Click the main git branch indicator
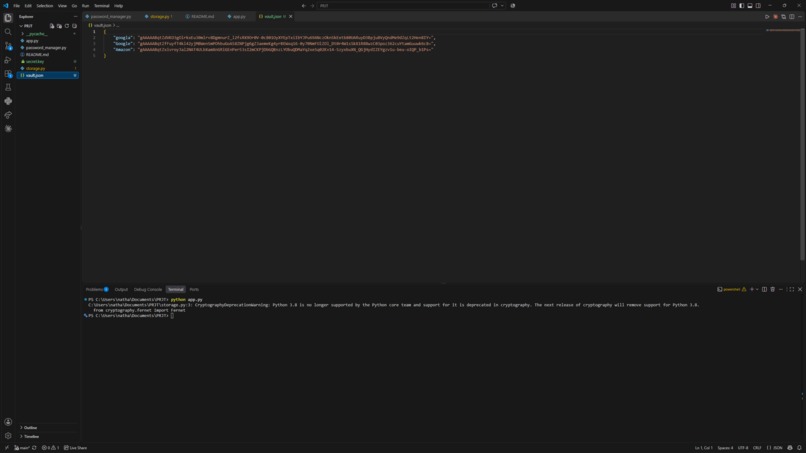The height and width of the screenshot is (453, 806). pyautogui.click(x=22, y=448)
